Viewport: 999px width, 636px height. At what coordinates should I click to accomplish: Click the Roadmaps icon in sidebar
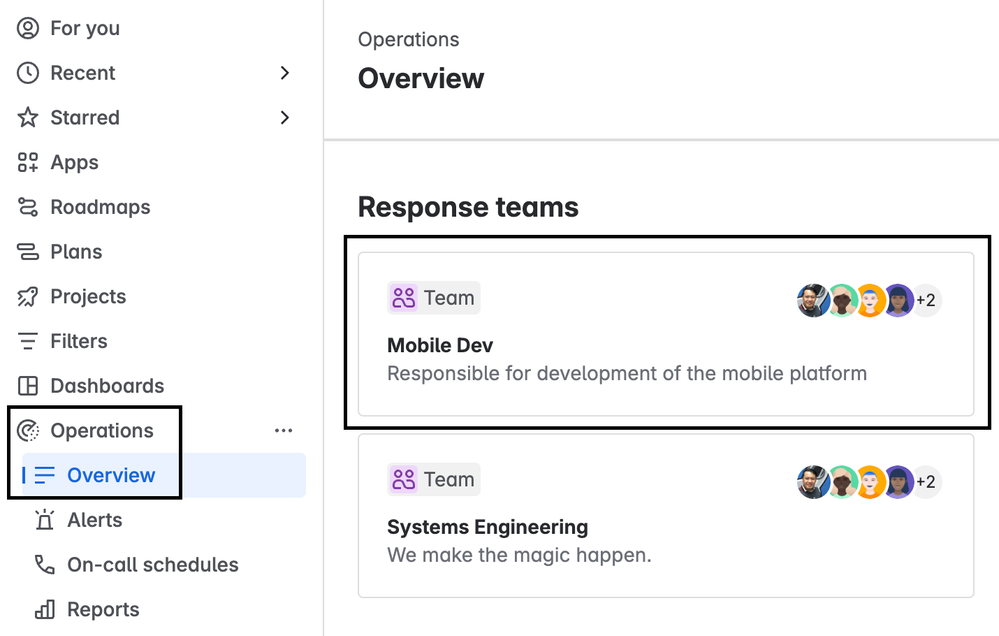coord(28,207)
